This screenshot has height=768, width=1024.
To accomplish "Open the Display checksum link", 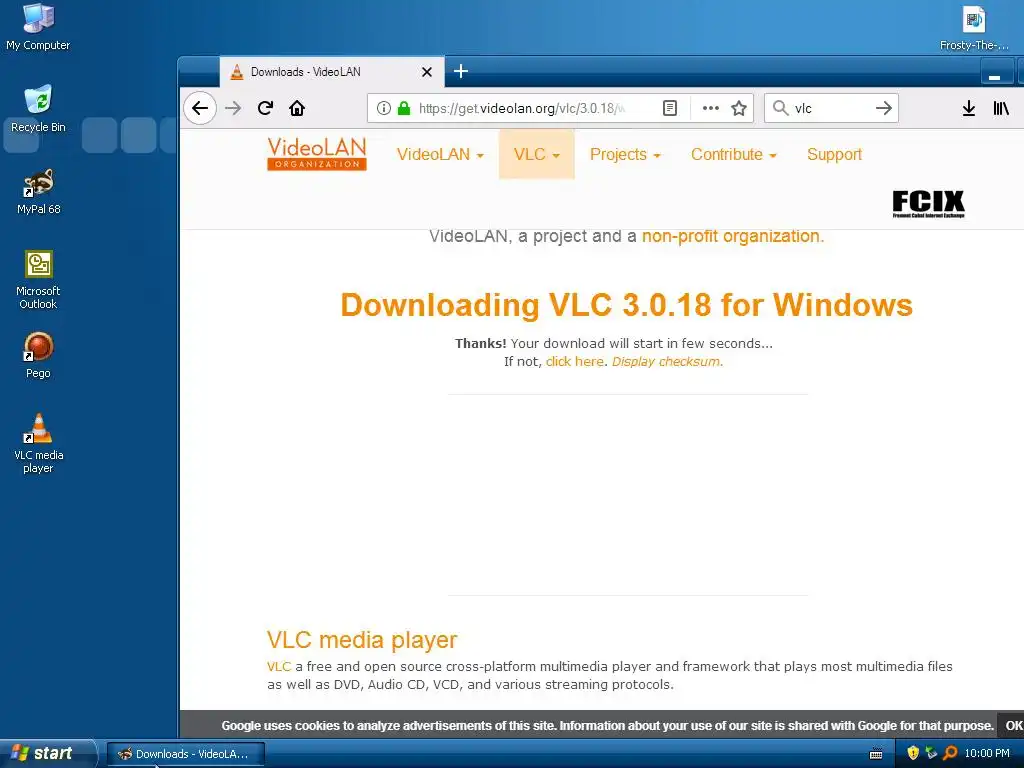I will pos(667,361).
